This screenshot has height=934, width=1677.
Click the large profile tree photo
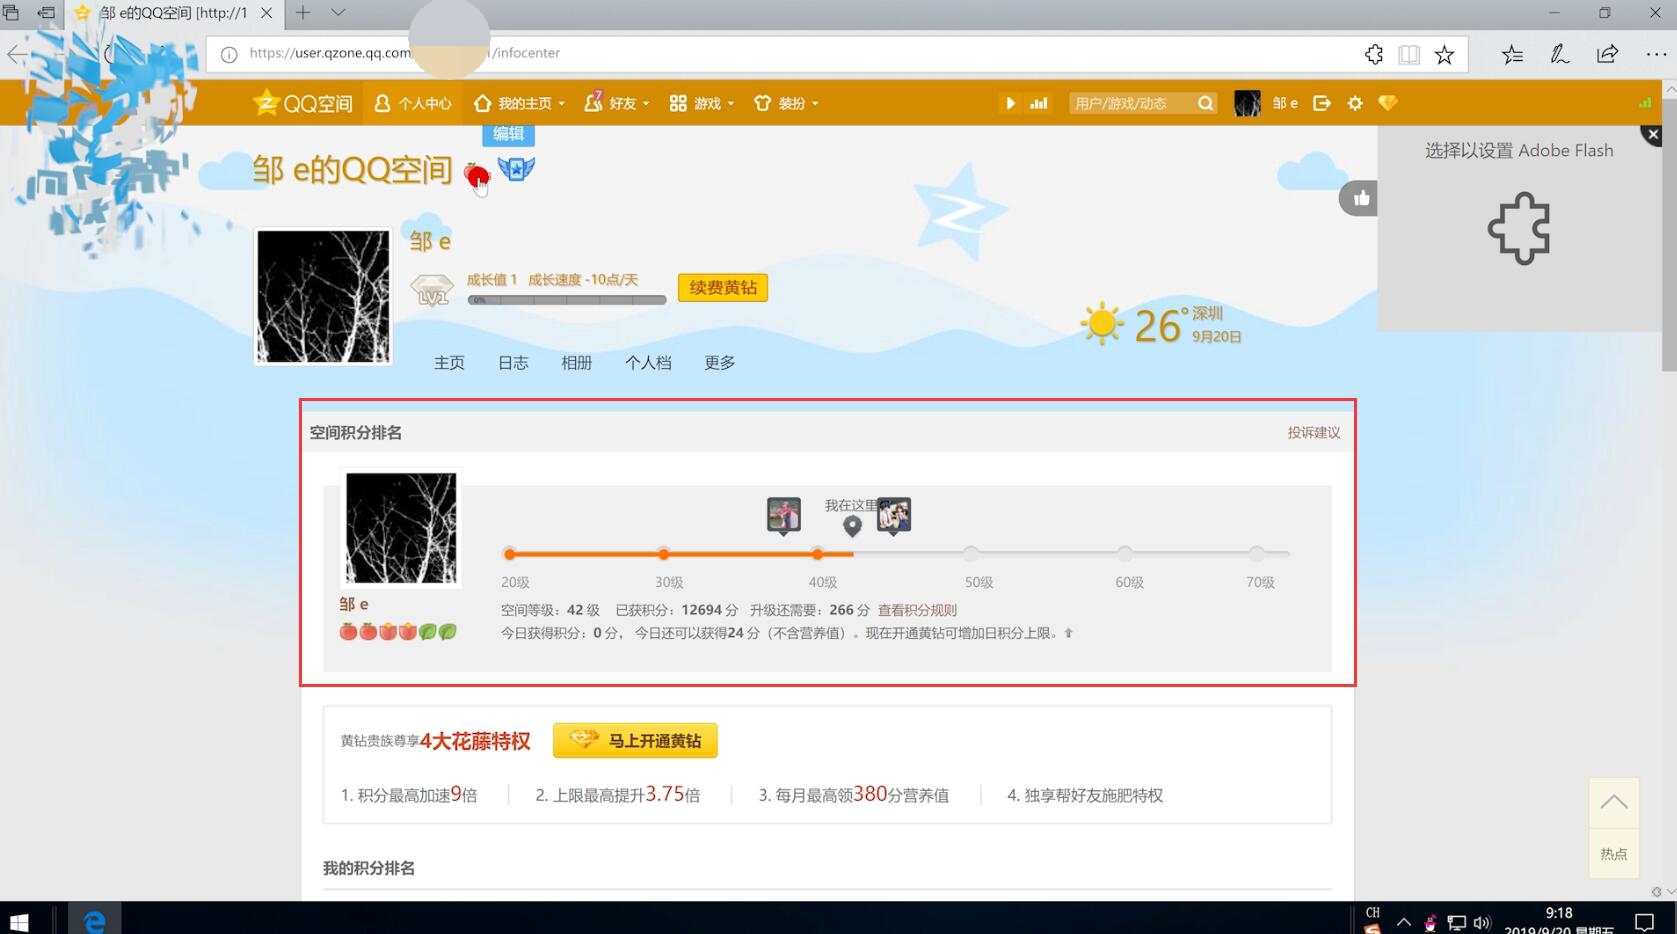(x=323, y=296)
